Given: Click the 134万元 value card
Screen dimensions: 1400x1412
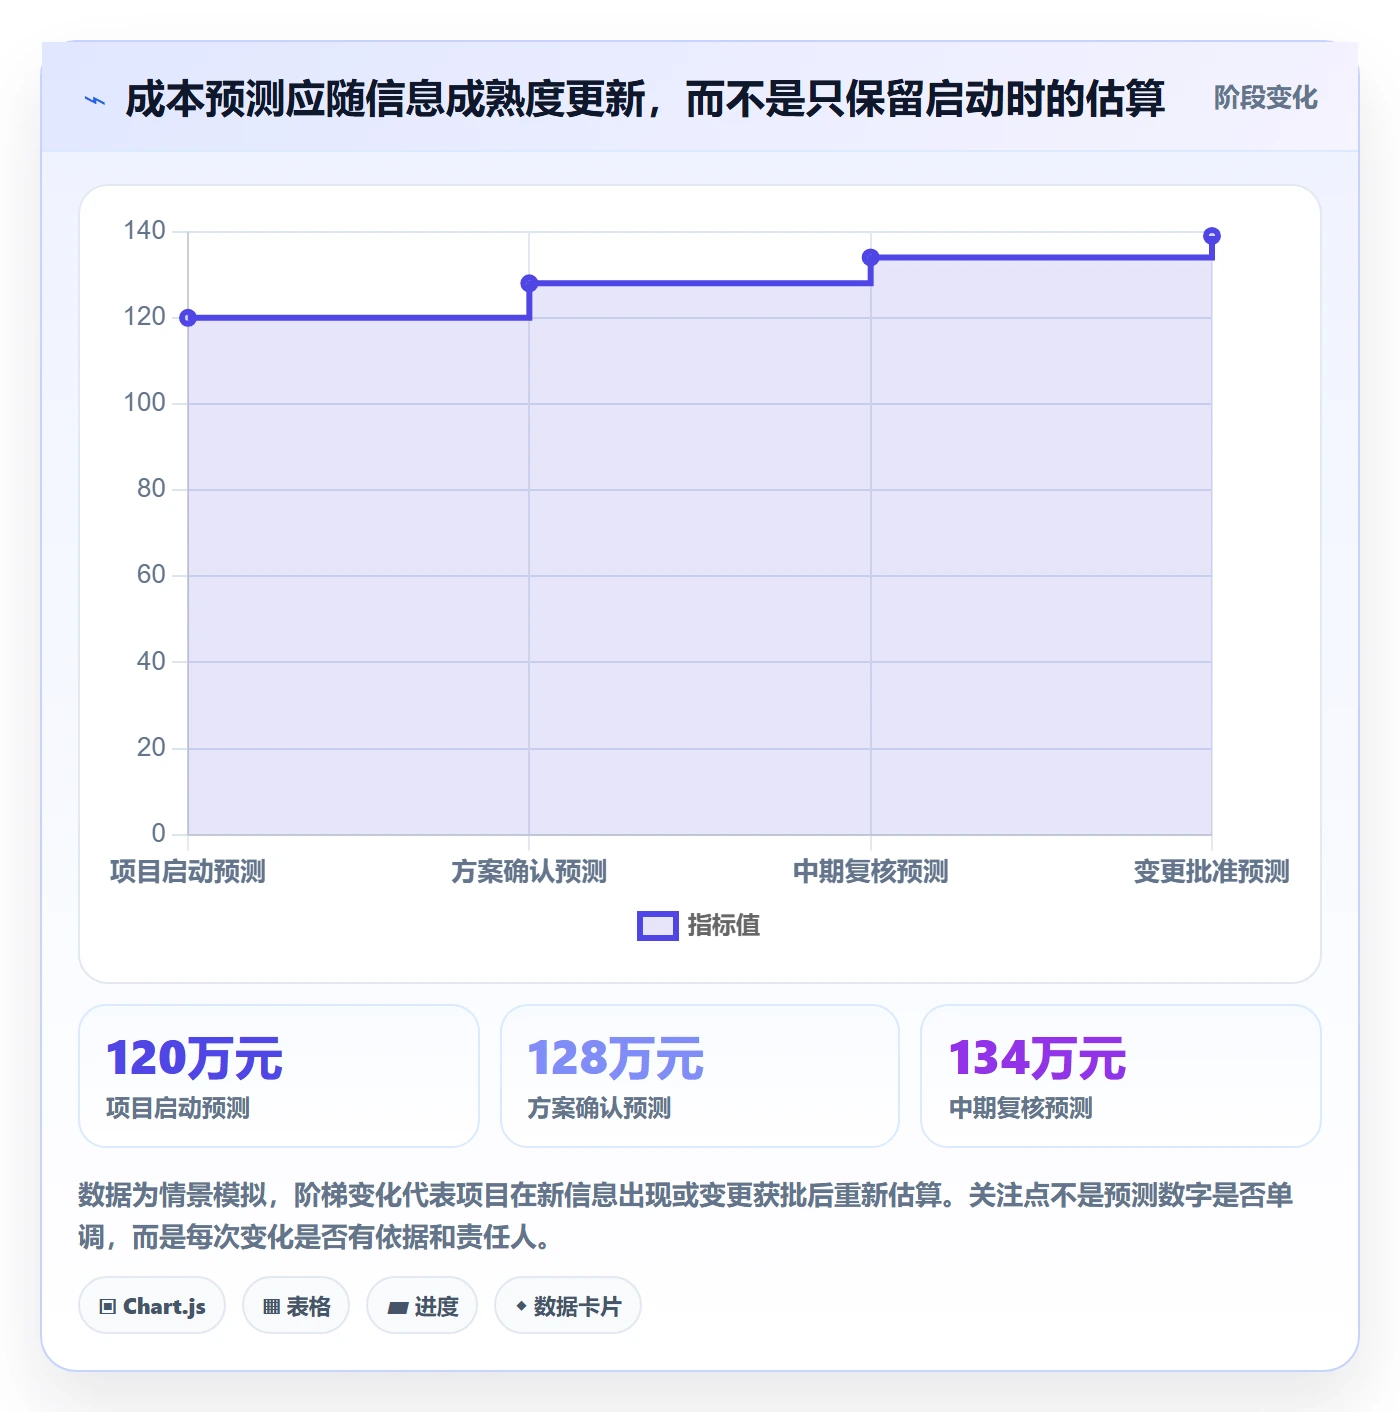Looking at the screenshot, I should [1121, 1076].
